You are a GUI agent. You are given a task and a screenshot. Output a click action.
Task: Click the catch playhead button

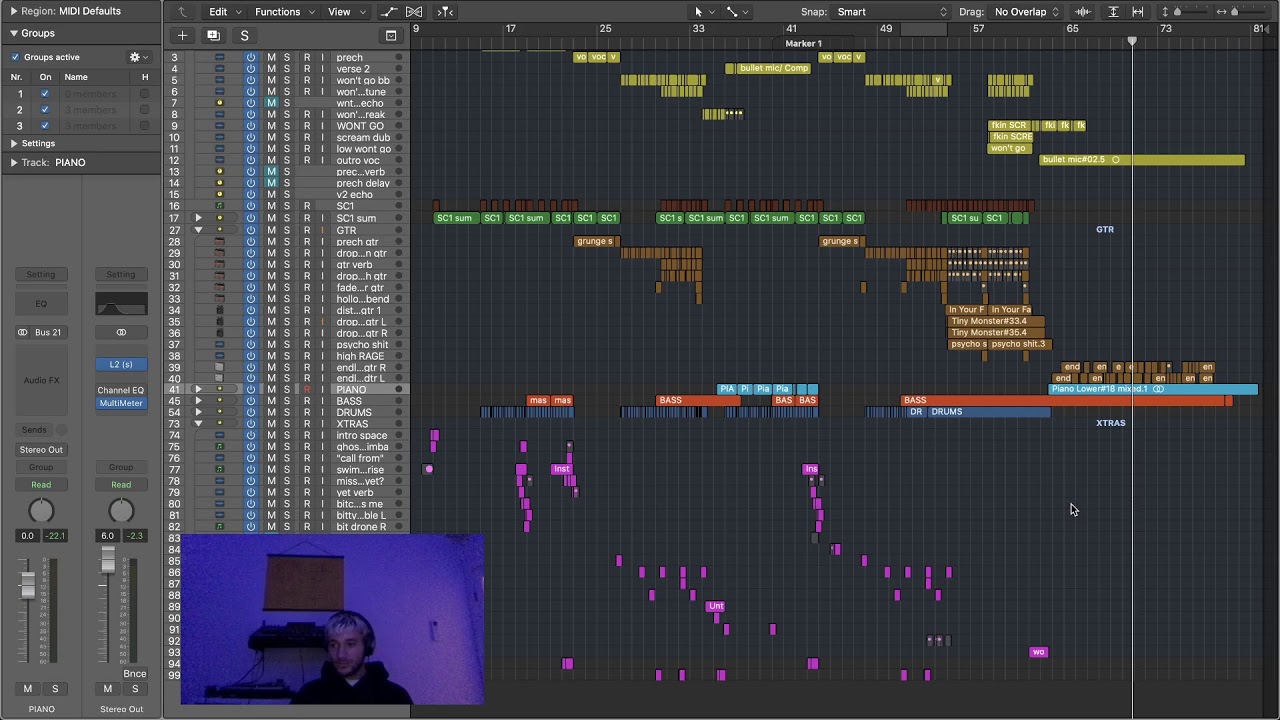(446, 12)
